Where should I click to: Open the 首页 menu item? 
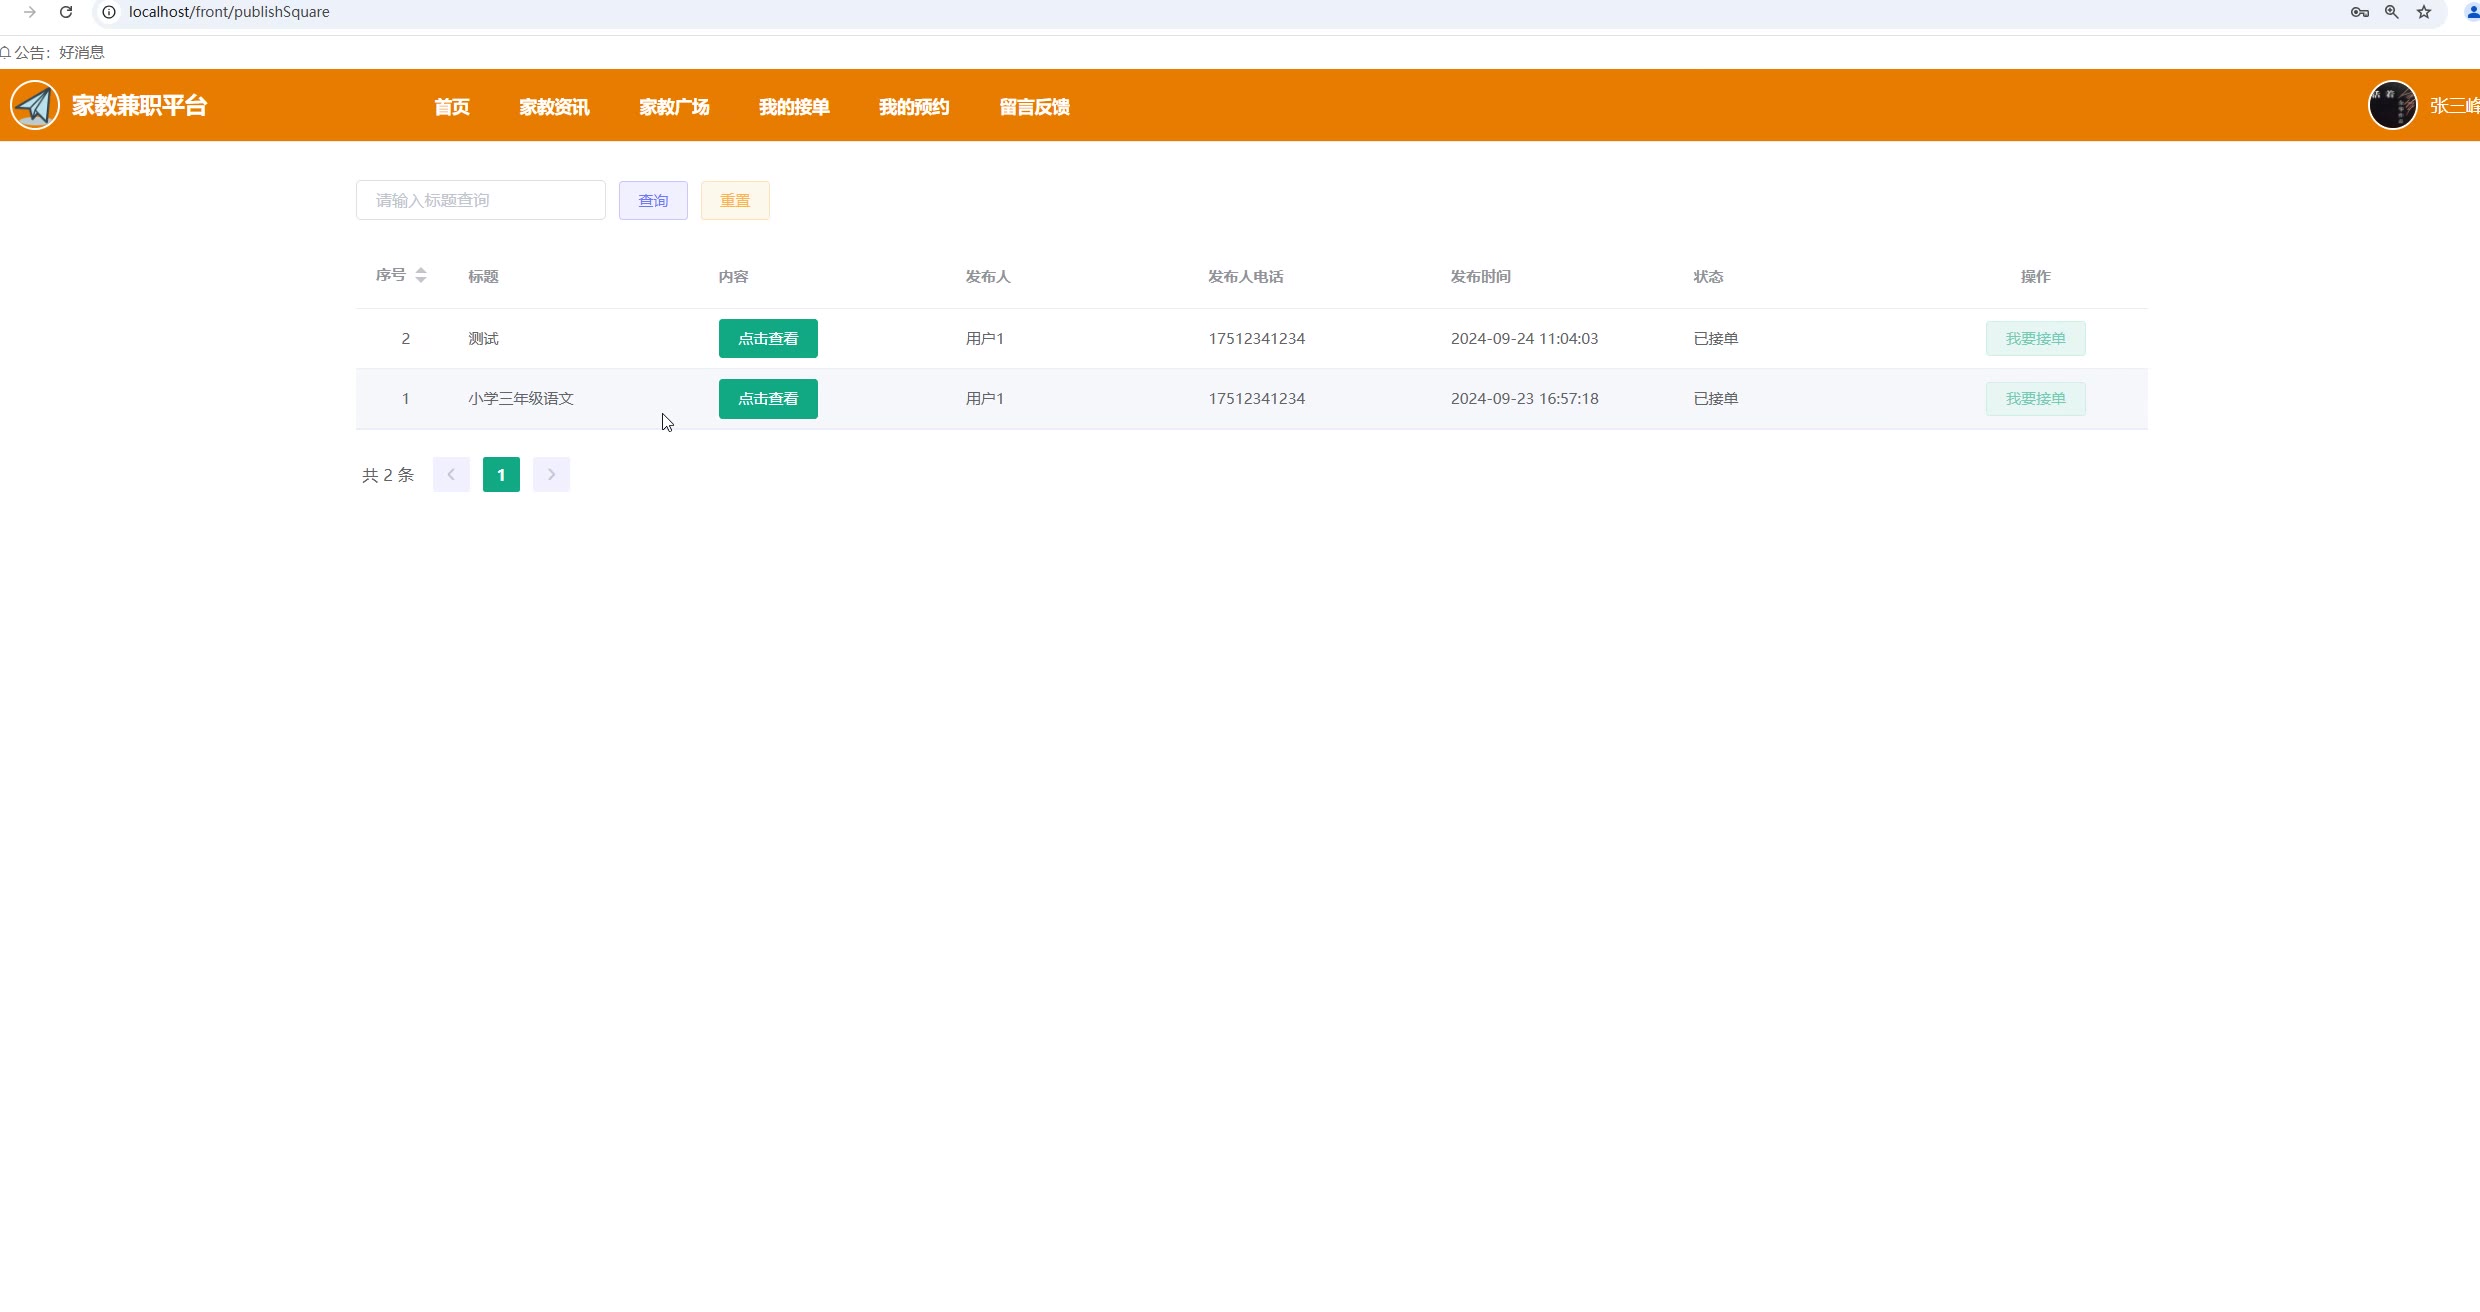point(452,107)
